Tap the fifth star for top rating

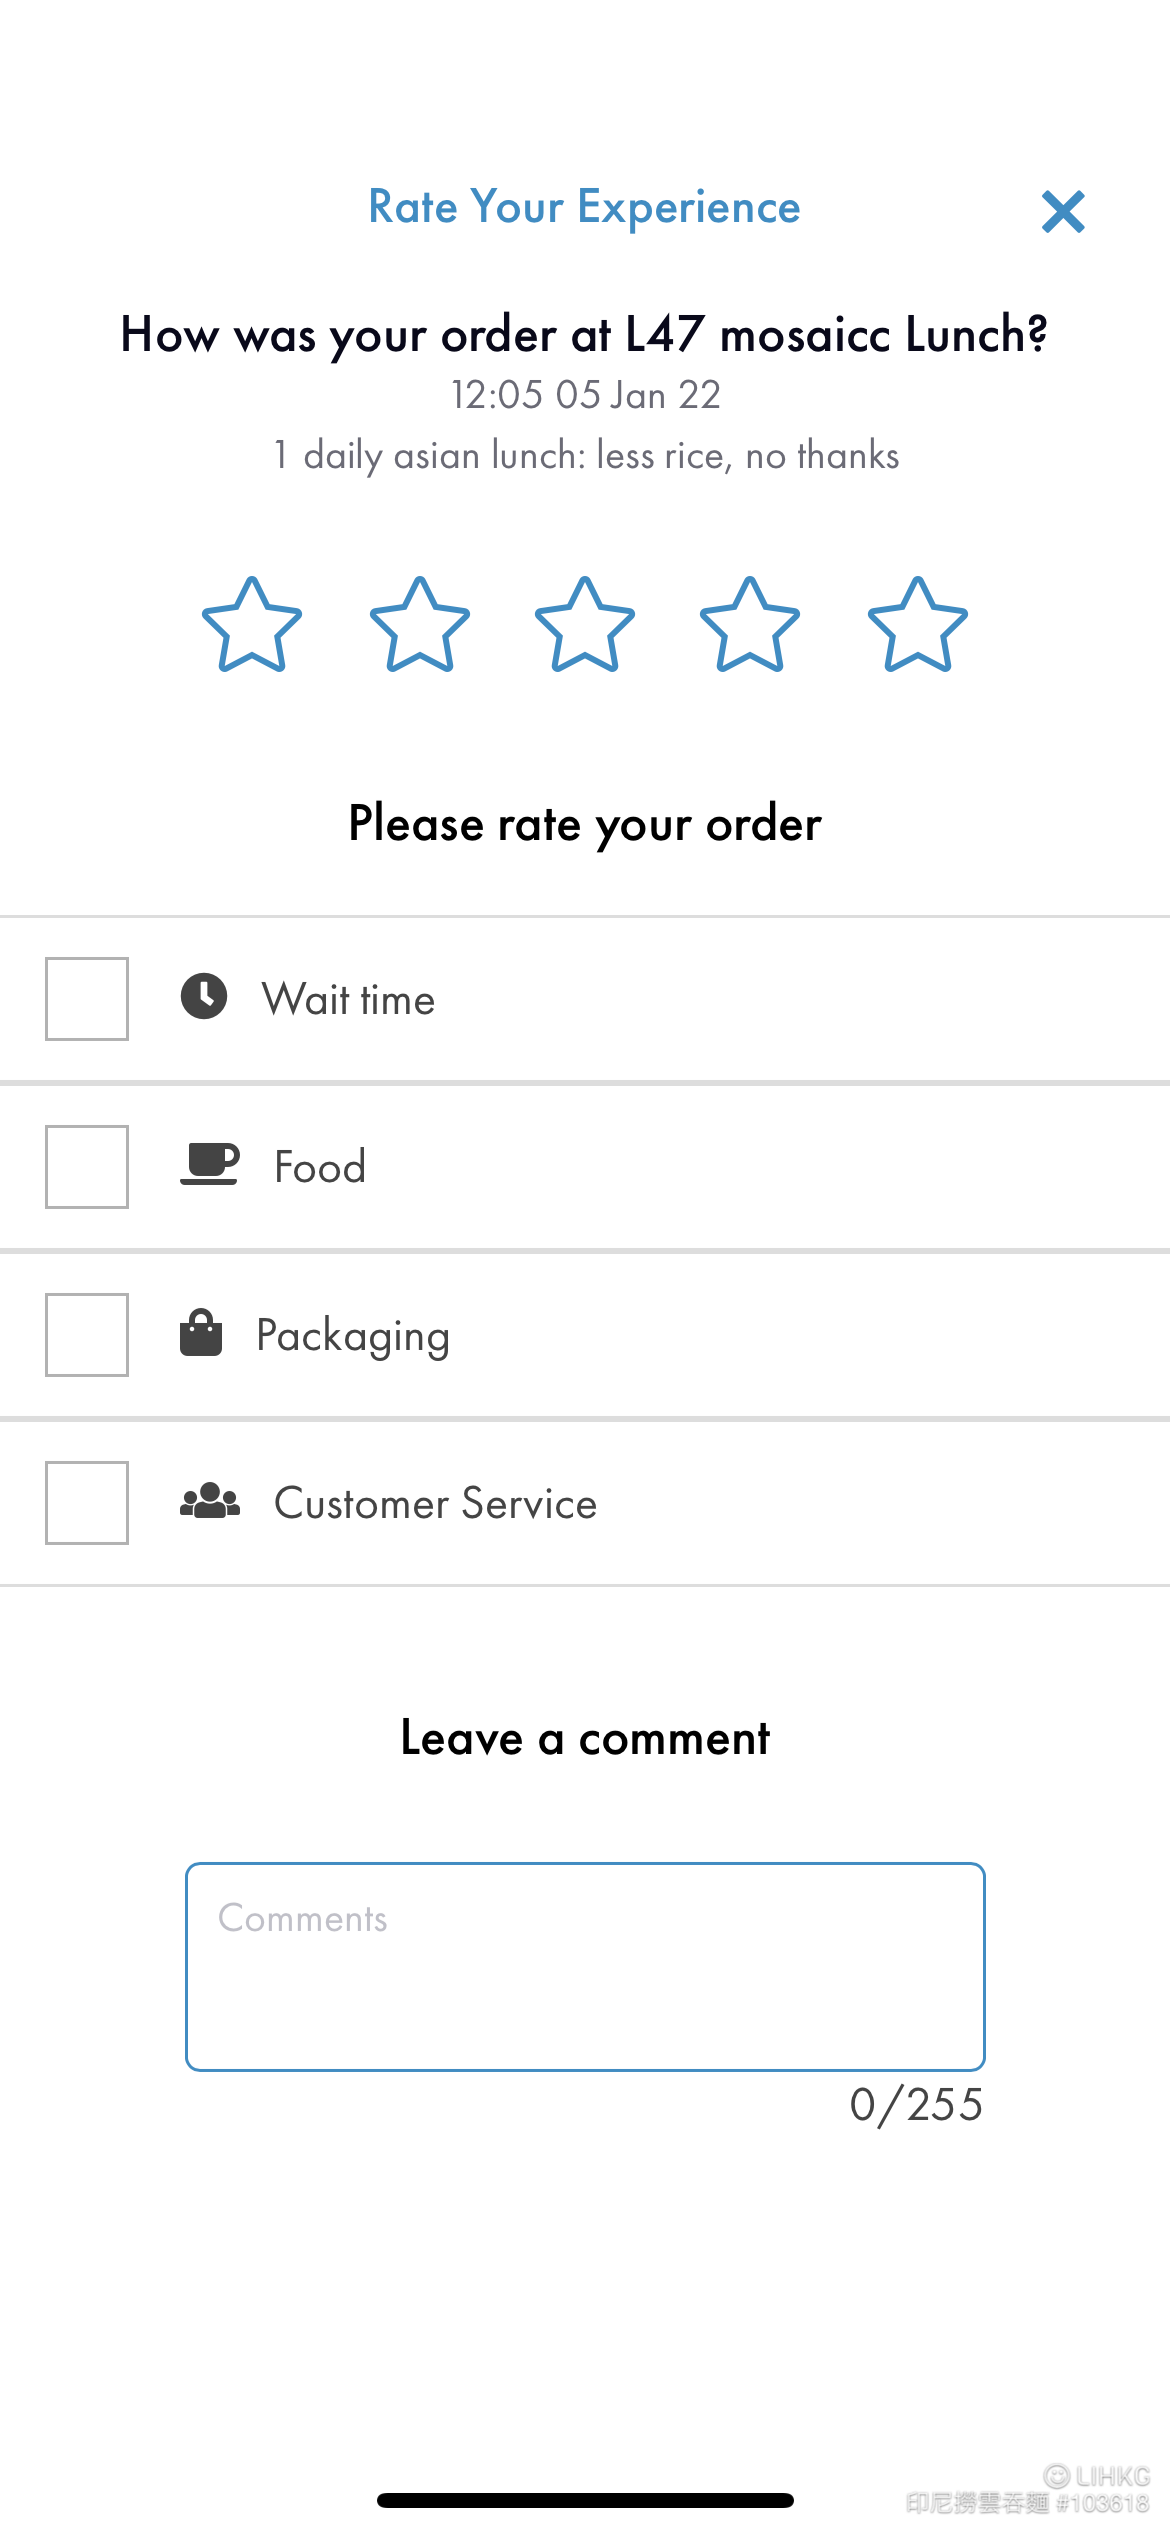tap(918, 625)
